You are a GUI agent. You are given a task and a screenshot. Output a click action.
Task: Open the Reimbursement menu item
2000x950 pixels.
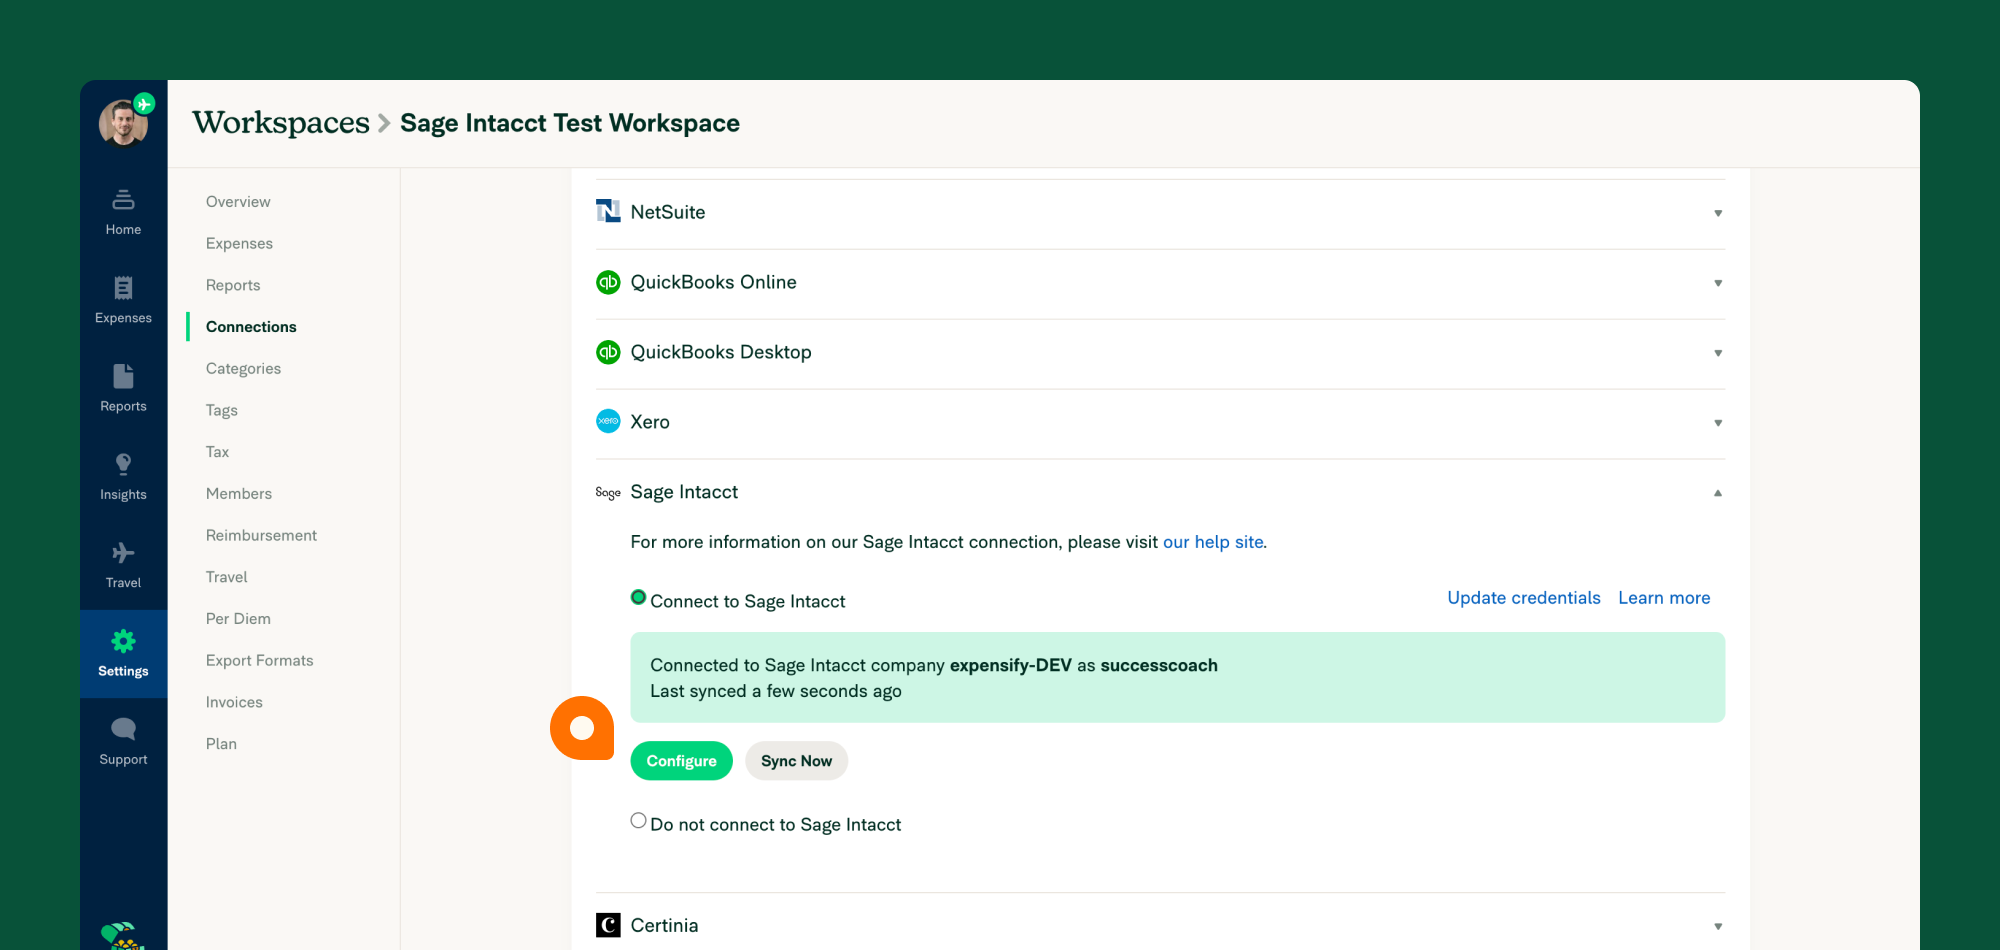(261, 535)
